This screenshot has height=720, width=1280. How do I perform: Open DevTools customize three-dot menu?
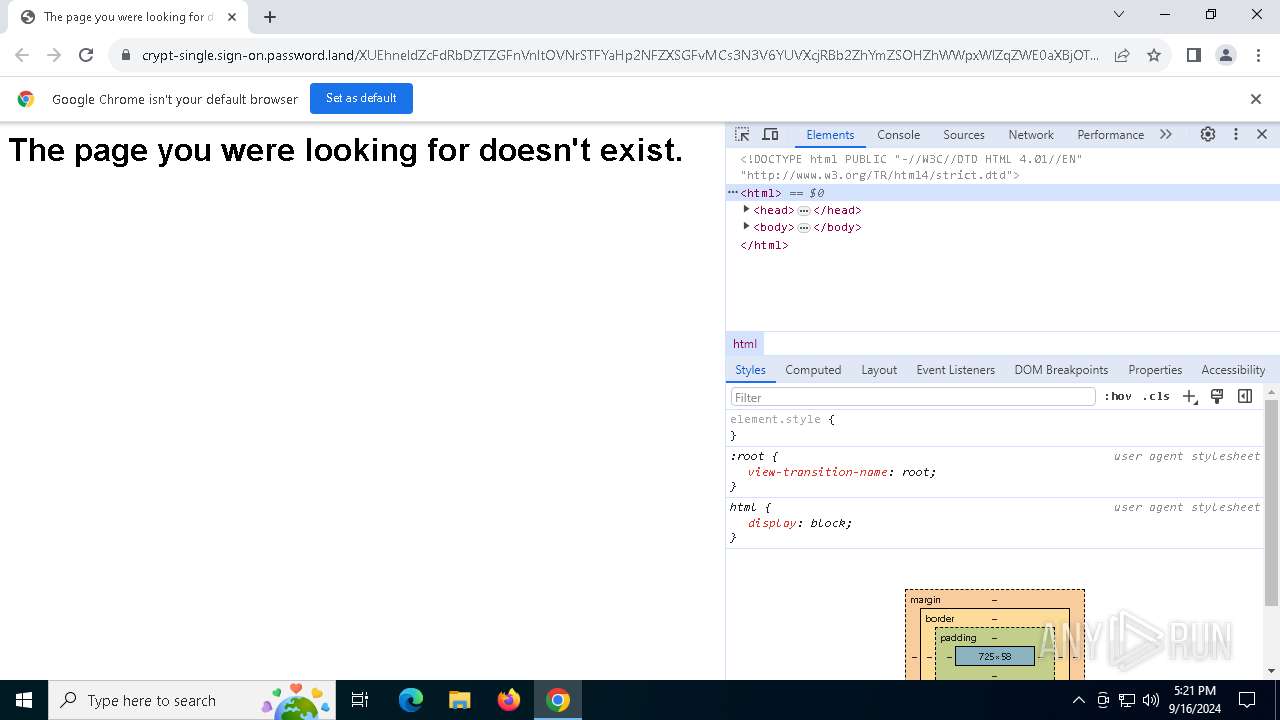[x=1236, y=134]
